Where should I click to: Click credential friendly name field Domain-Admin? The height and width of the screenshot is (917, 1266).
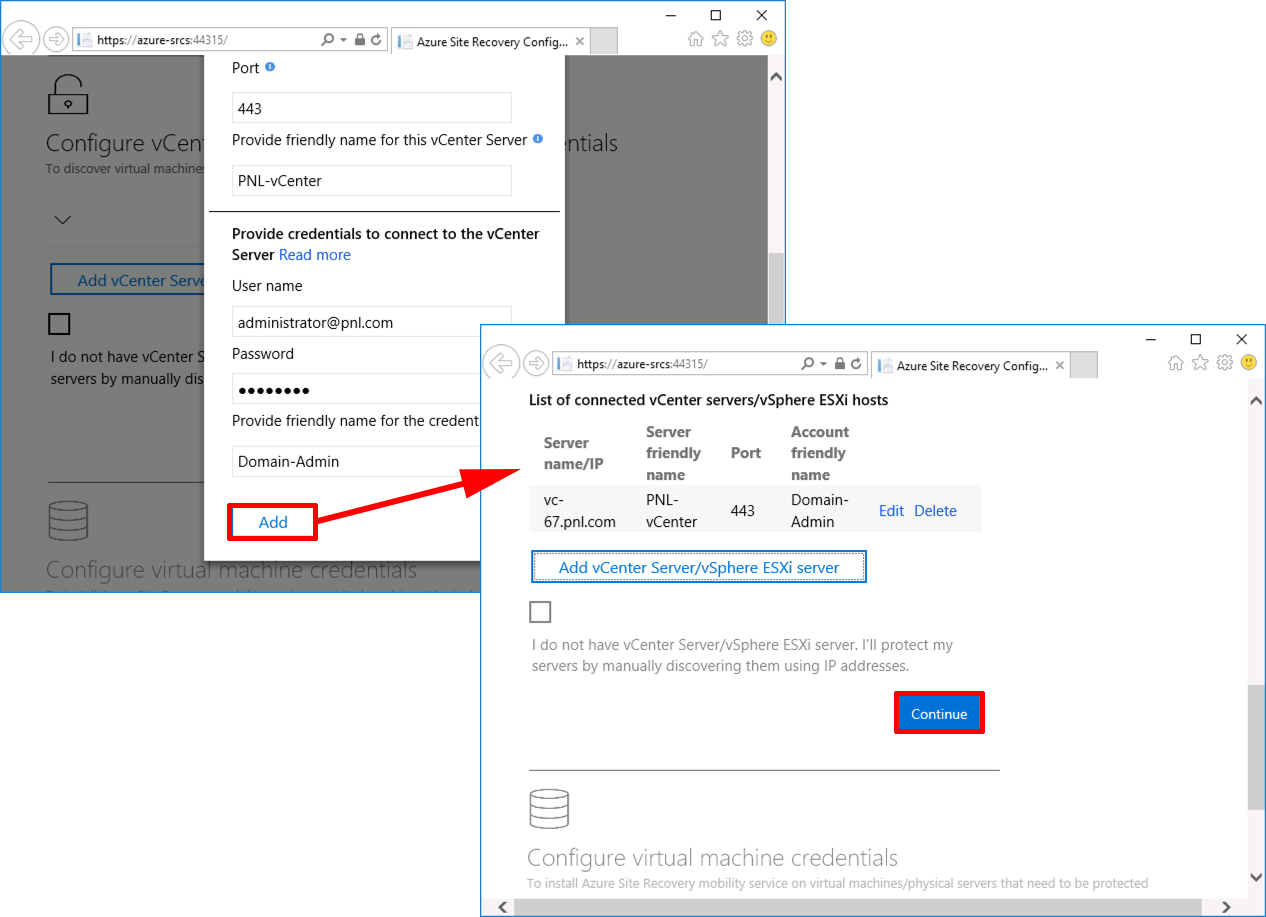(356, 461)
